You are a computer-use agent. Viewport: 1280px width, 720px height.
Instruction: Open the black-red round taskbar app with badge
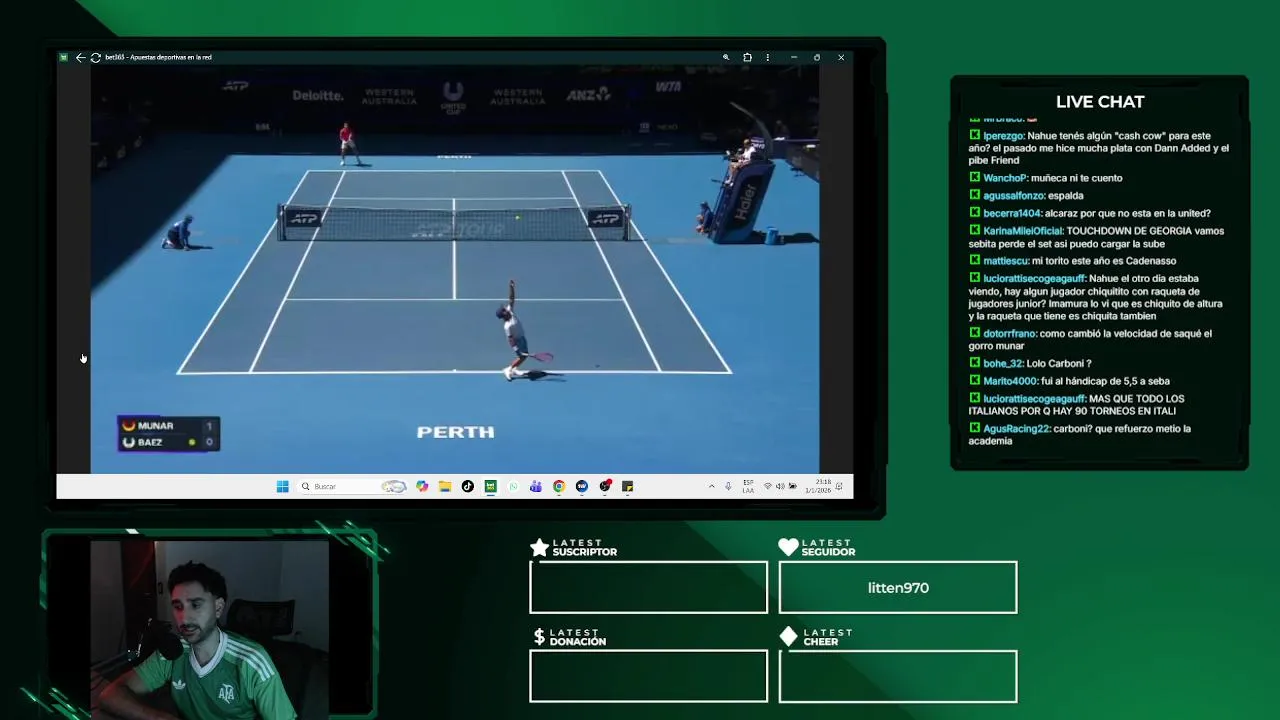pos(605,486)
